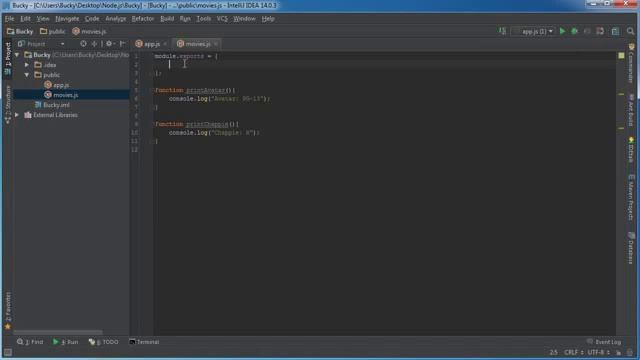This screenshot has height=360, width=640.
Task: Run app.js with the green play button
Action: click(562, 31)
